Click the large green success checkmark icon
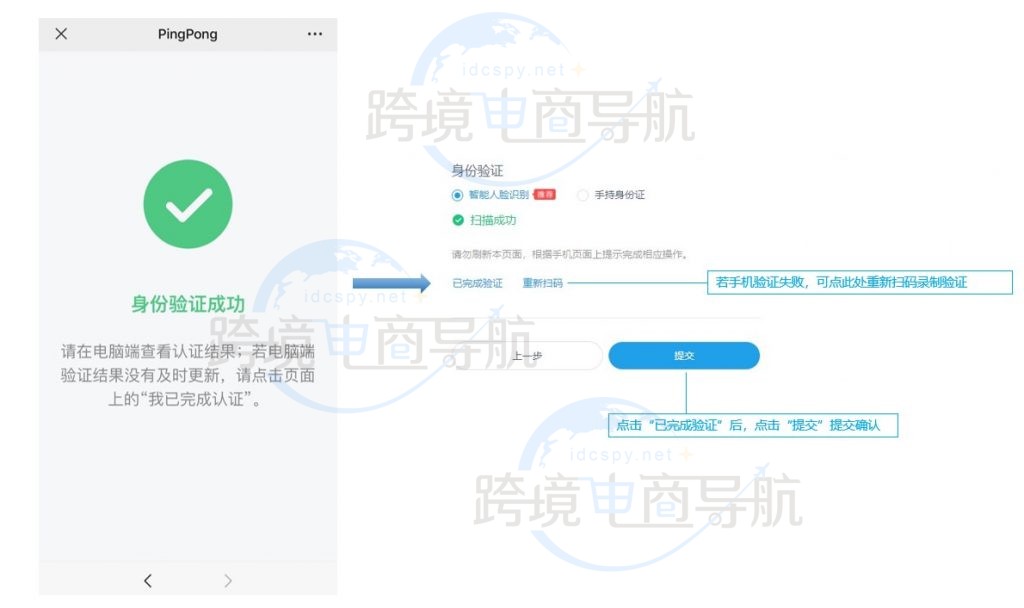The height and width of the screenshot is (608, 1024). (x=187, y=202)
